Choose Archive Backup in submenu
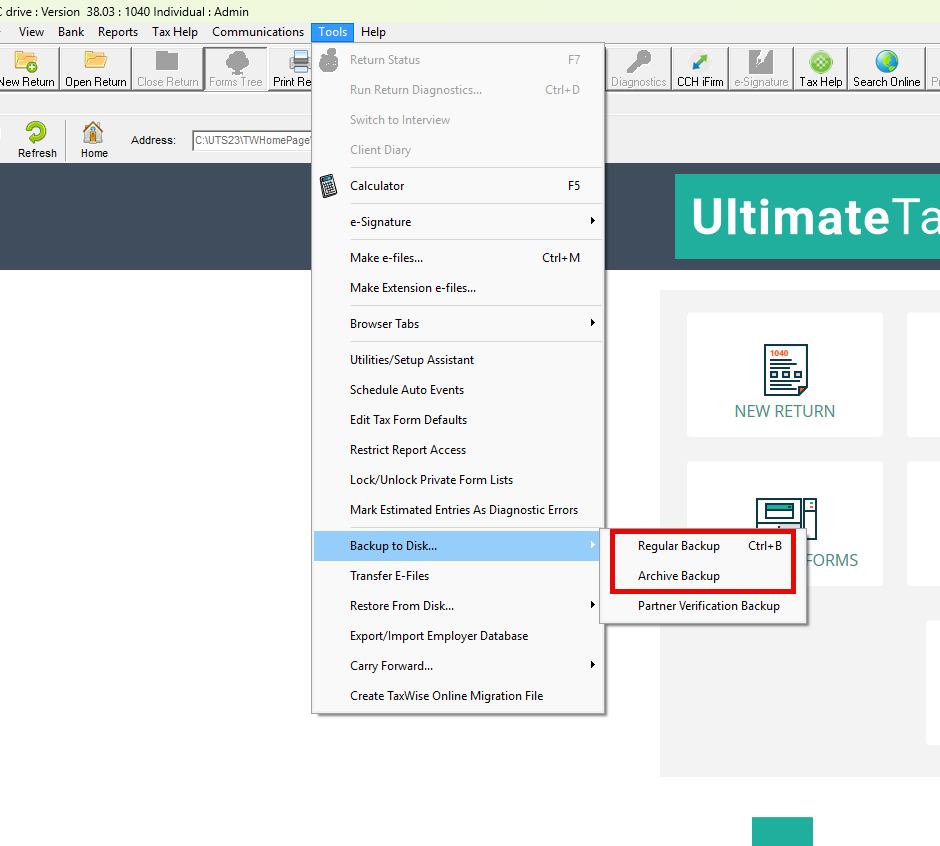Screen dimensions: 940x846 (x=704, y=576)
